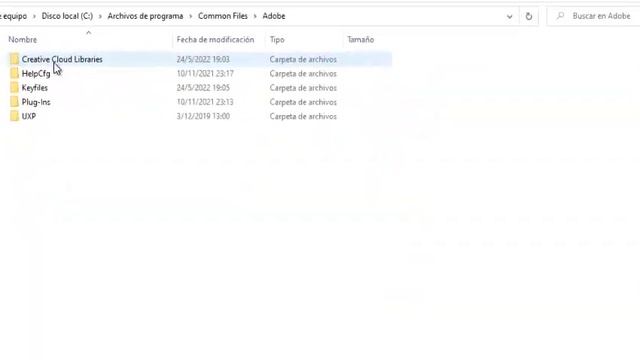Sort by Tipo column header

tap(277, 40)
